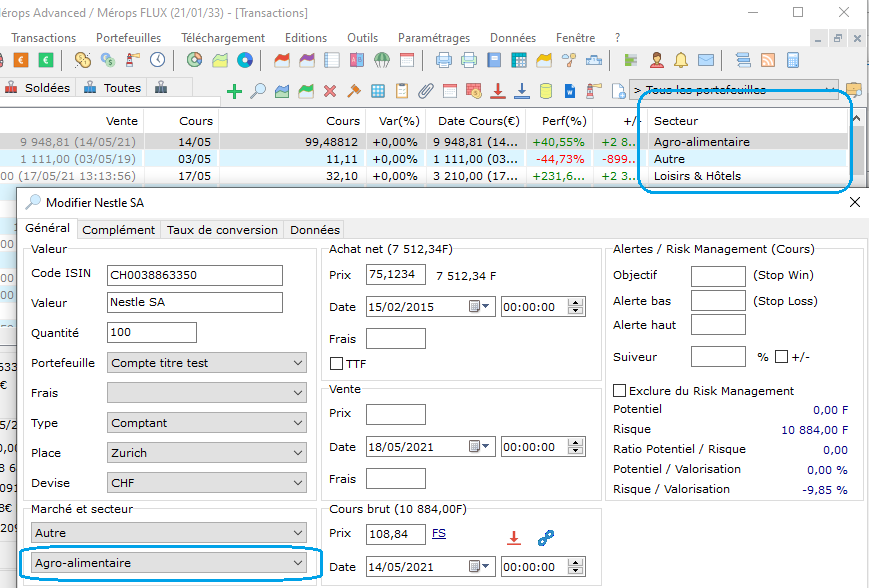Image resolution: width=869 pixels, height=588 pixels.
Task: Click red download arrow beside FS link
Action: click(x=514, y=538)
